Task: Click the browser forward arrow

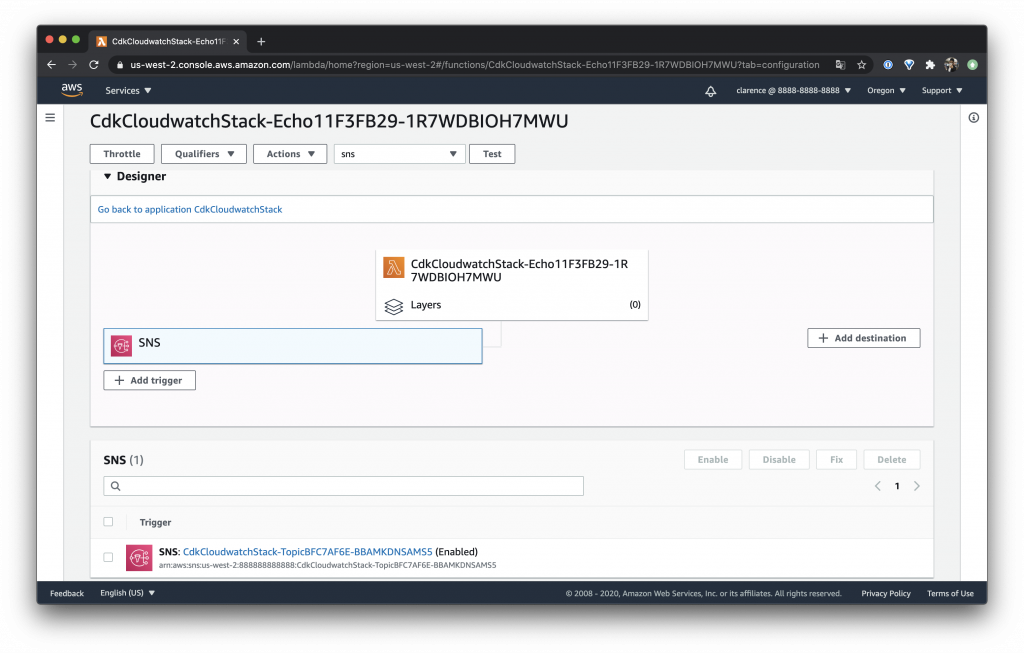Action: point(72,65)
